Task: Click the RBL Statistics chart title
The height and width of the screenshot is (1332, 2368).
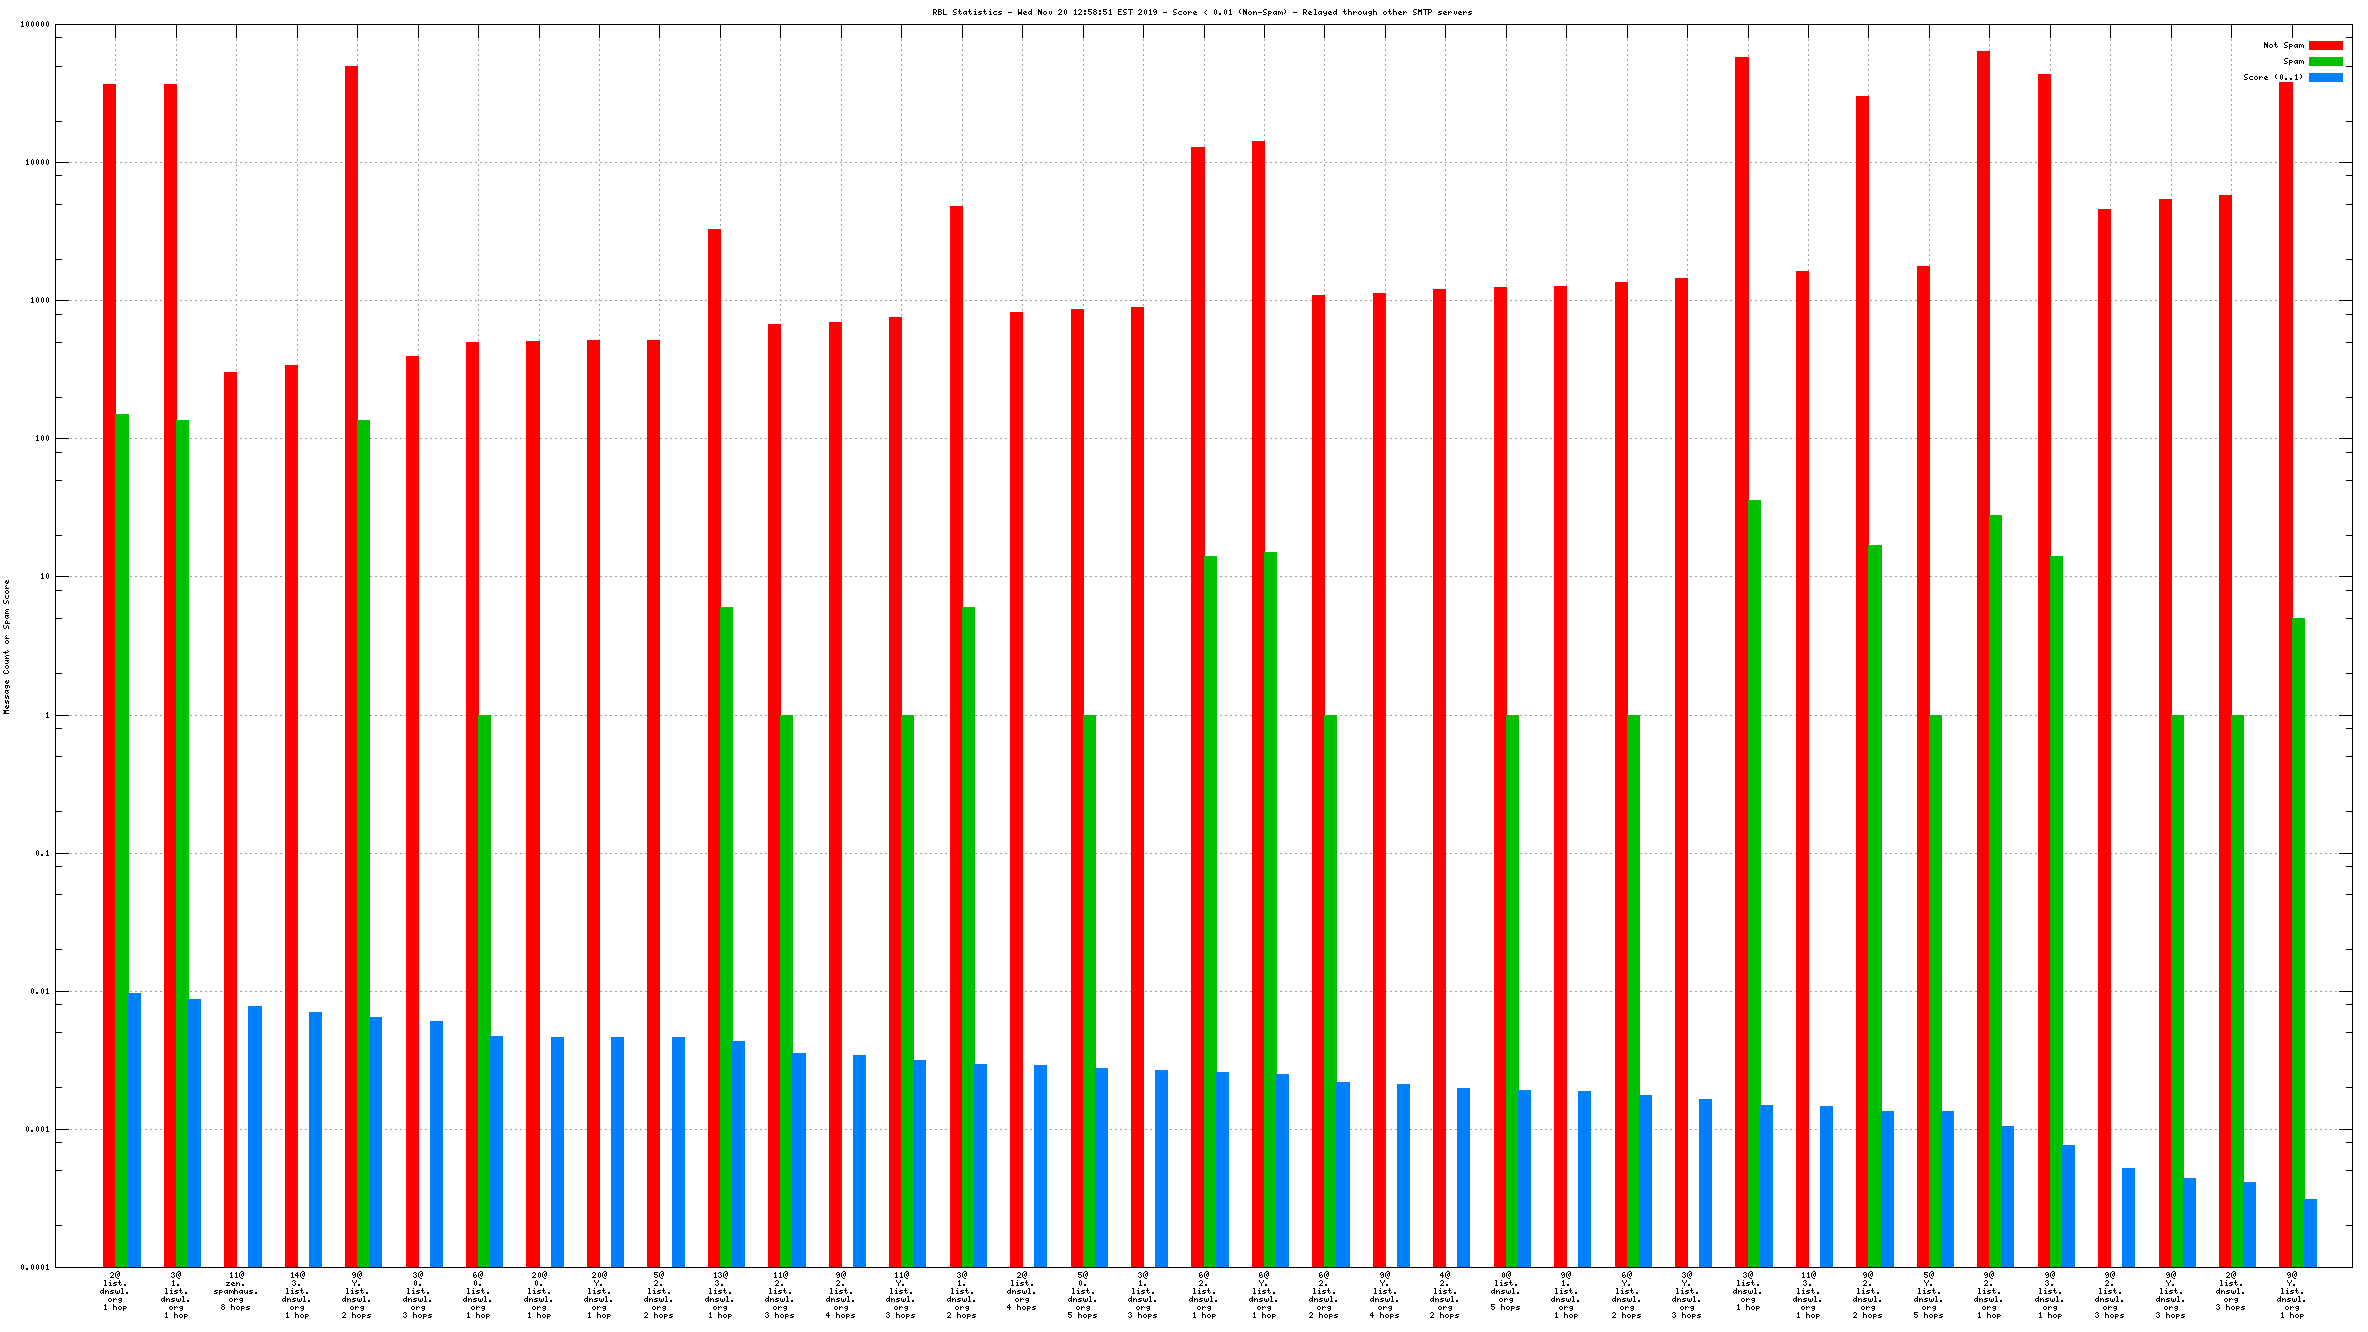Action: click(x=1201, y=12)
